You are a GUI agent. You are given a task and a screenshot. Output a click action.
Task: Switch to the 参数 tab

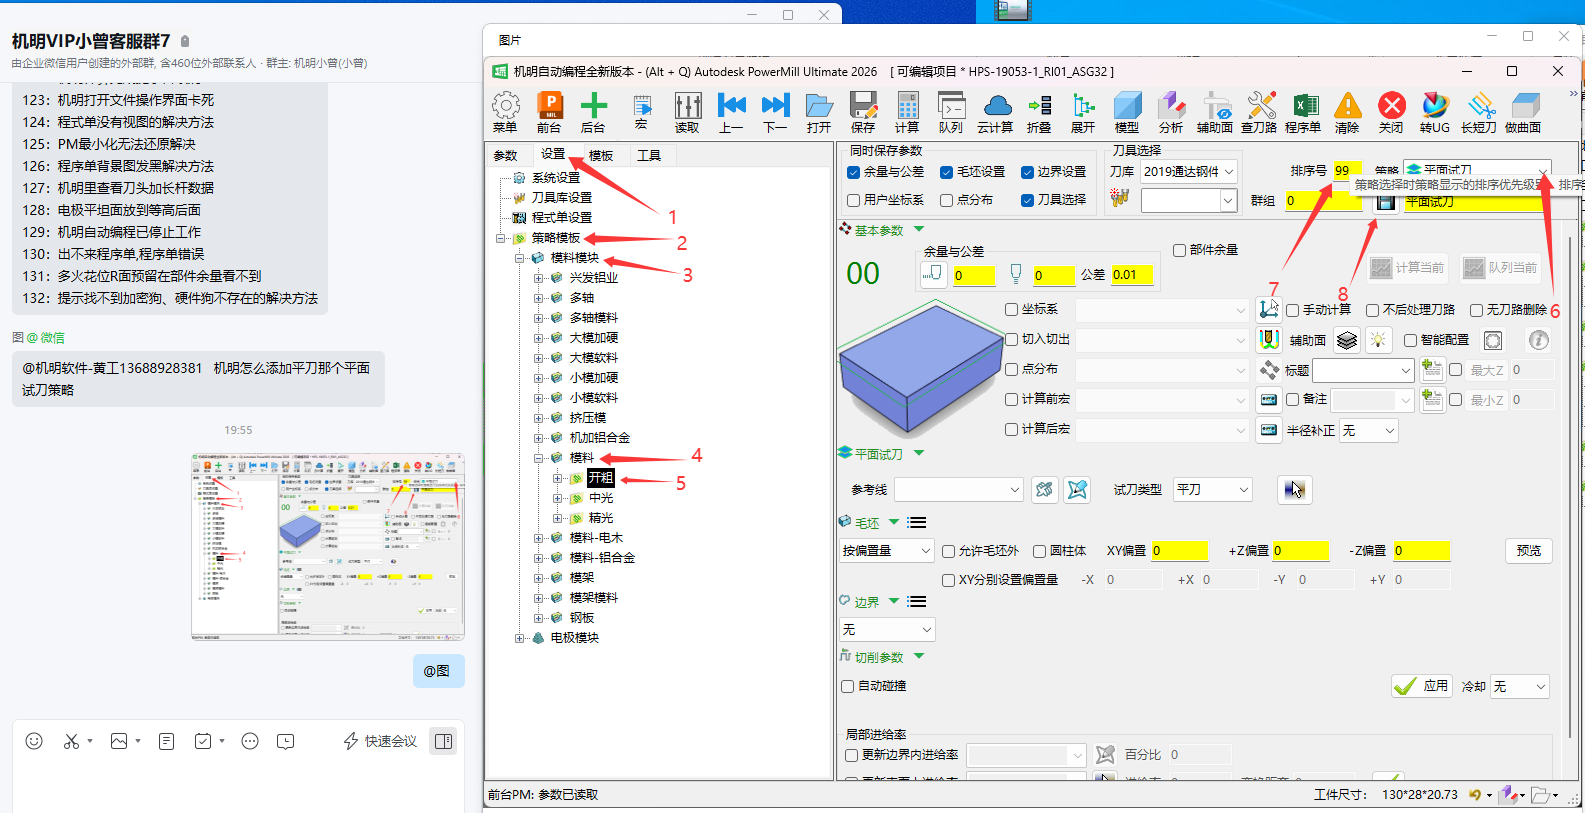pos(506,156)
